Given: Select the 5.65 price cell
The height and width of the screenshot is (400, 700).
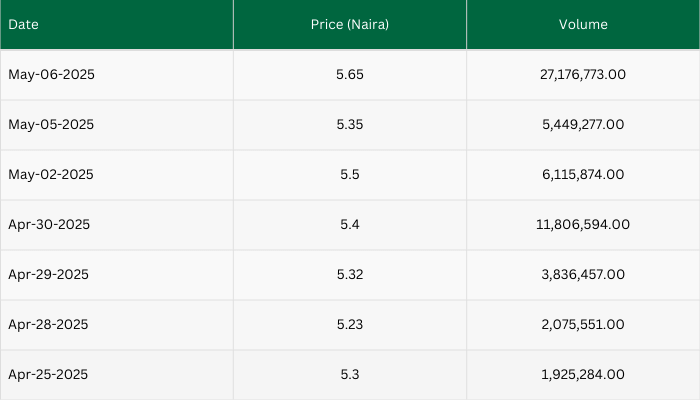Looking at the screenshot, I should [349, 75].
